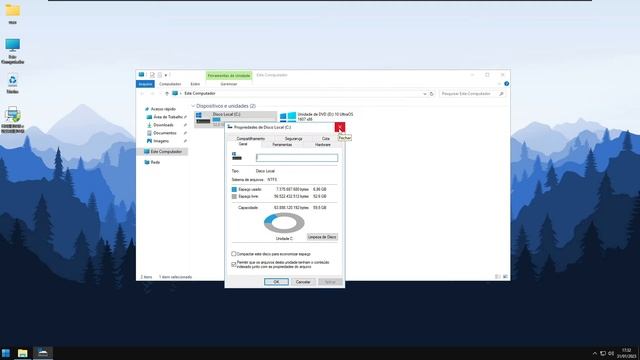Viewport: 640px width, 360px height.
Task: Go up one folder level
Action: pyautogui.click(x=167, y=93)
